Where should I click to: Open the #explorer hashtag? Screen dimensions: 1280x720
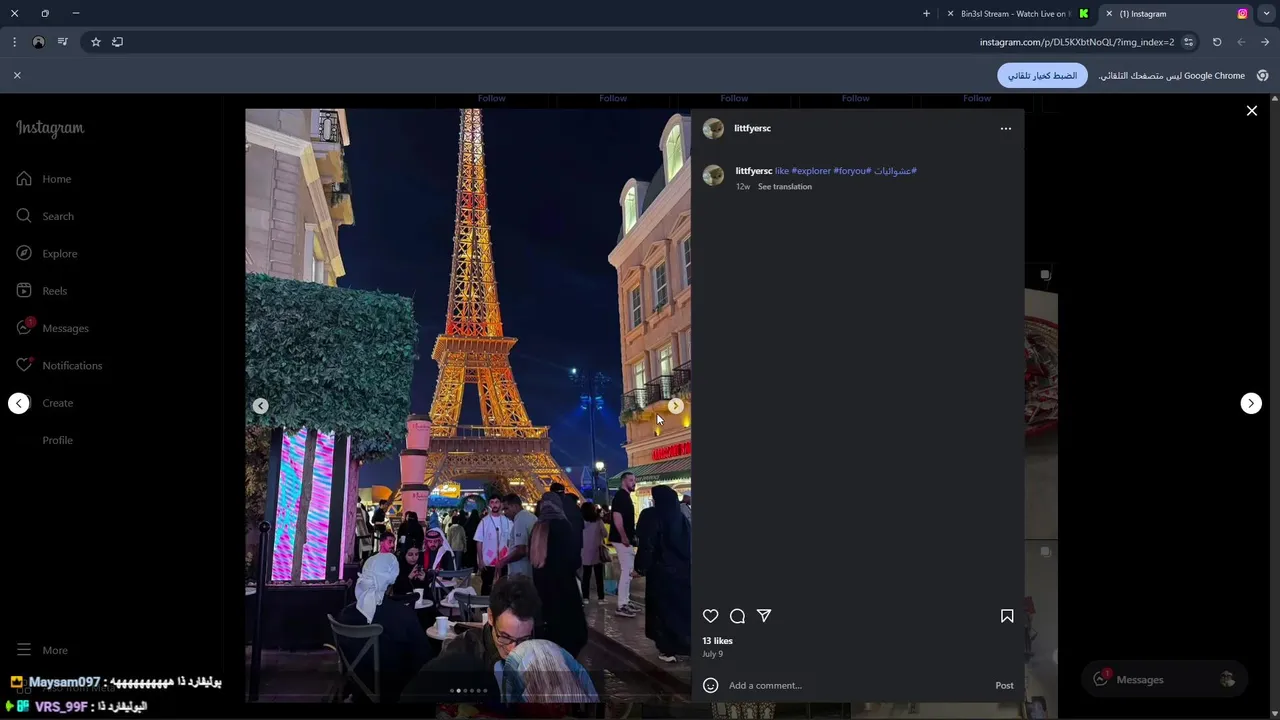811,171
